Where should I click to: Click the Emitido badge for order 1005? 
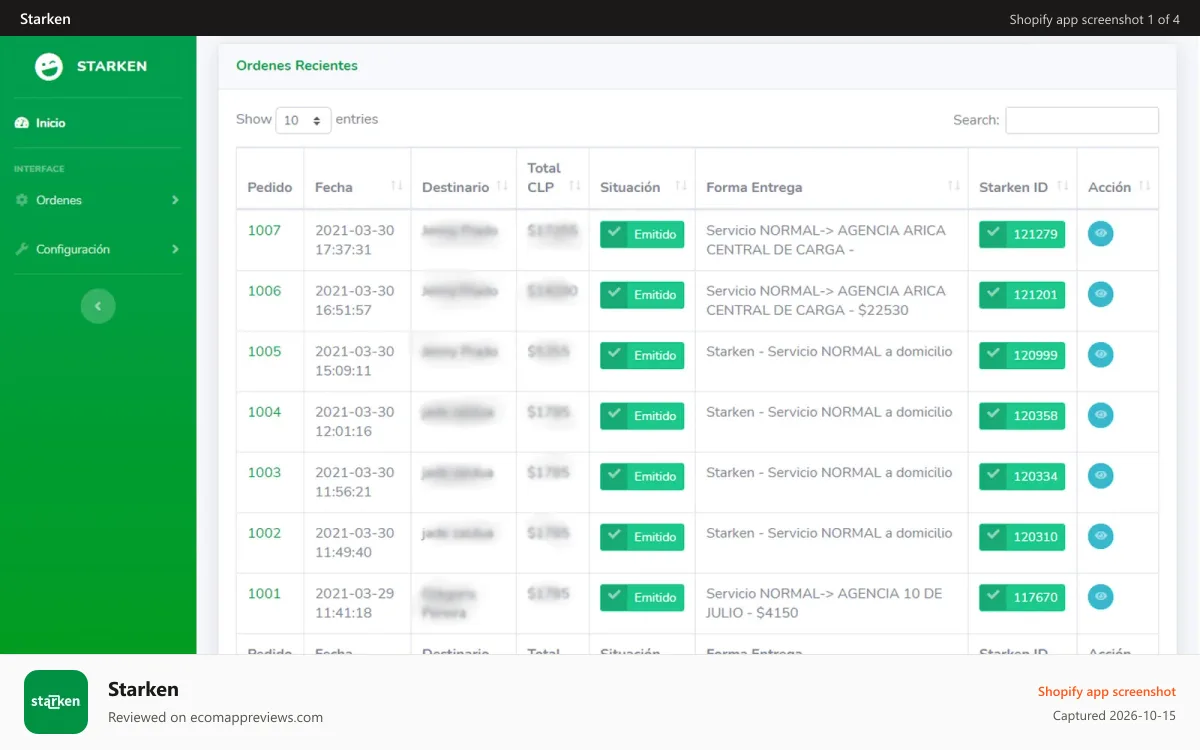[642, 355]
